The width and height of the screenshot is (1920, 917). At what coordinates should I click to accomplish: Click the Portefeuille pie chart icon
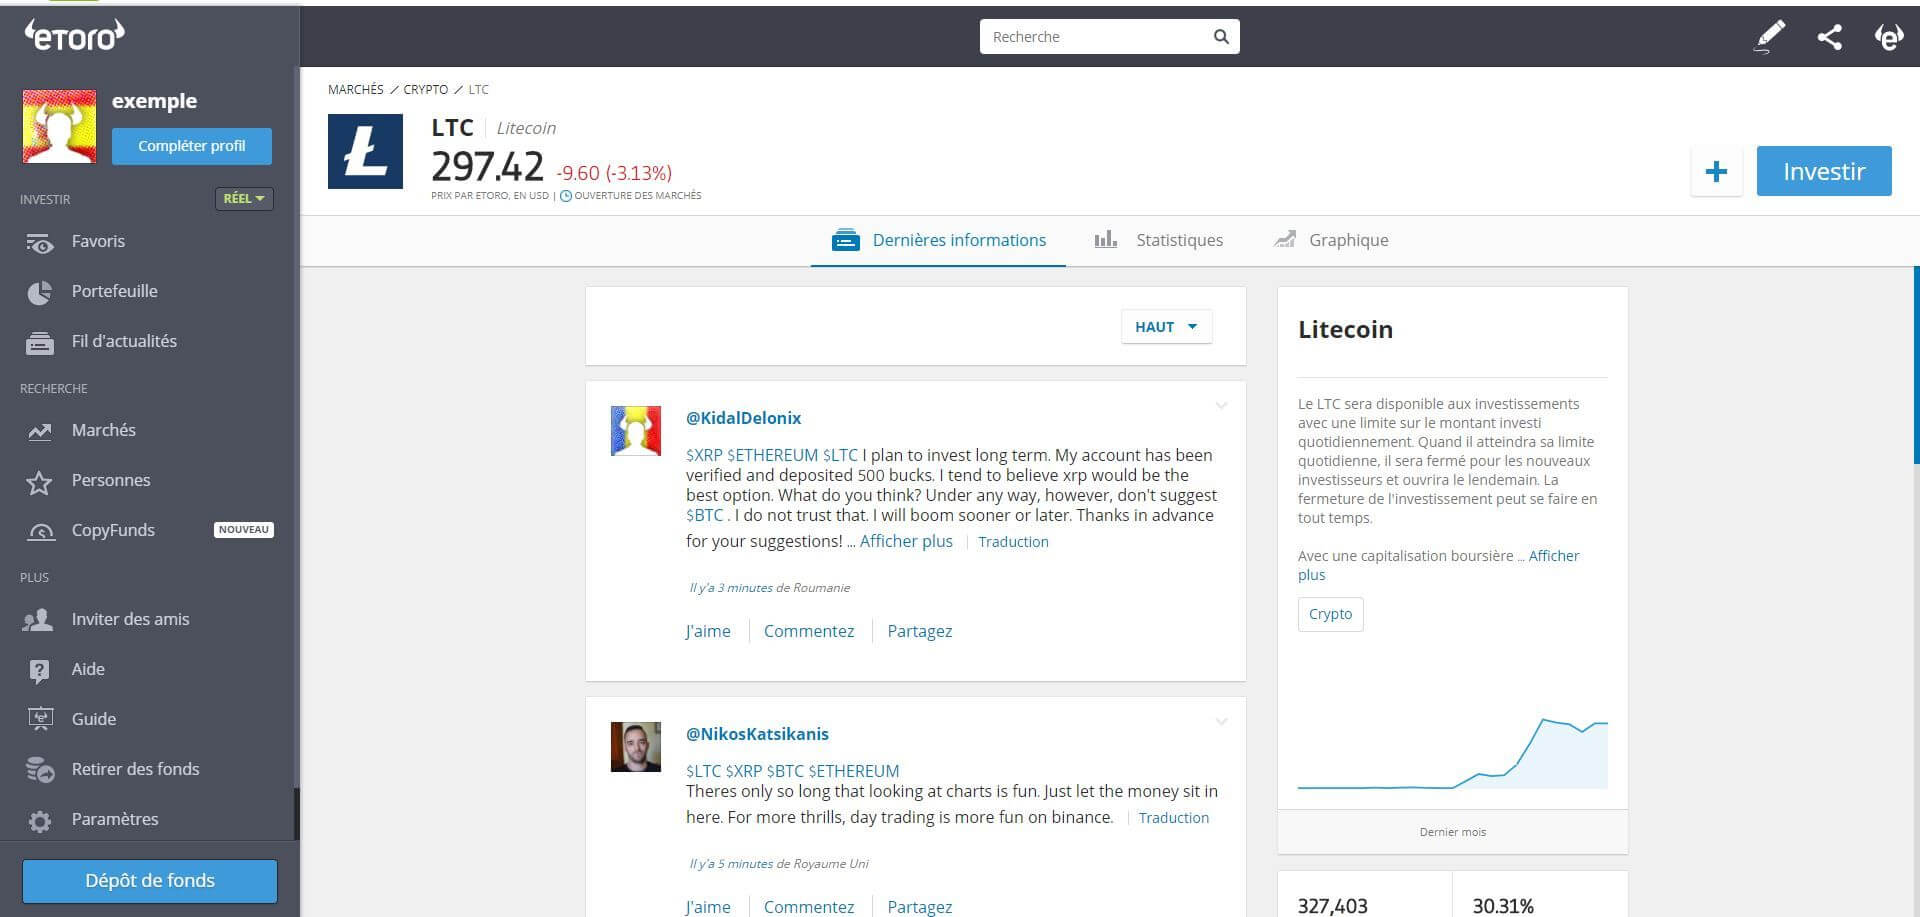click(39, 292)
